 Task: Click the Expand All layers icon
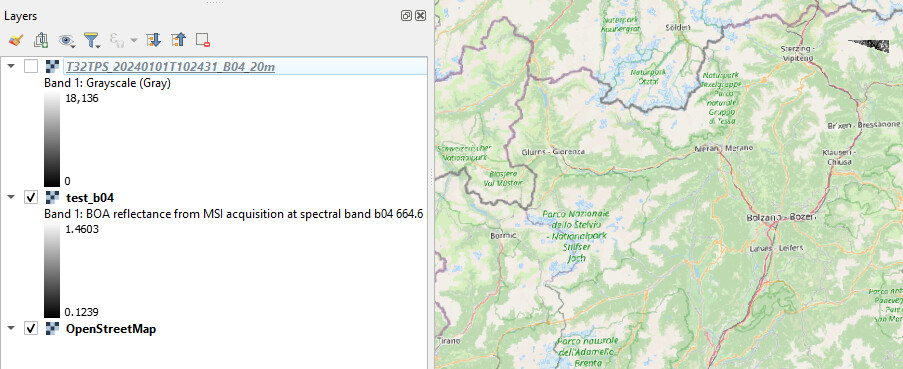[153, 40]
